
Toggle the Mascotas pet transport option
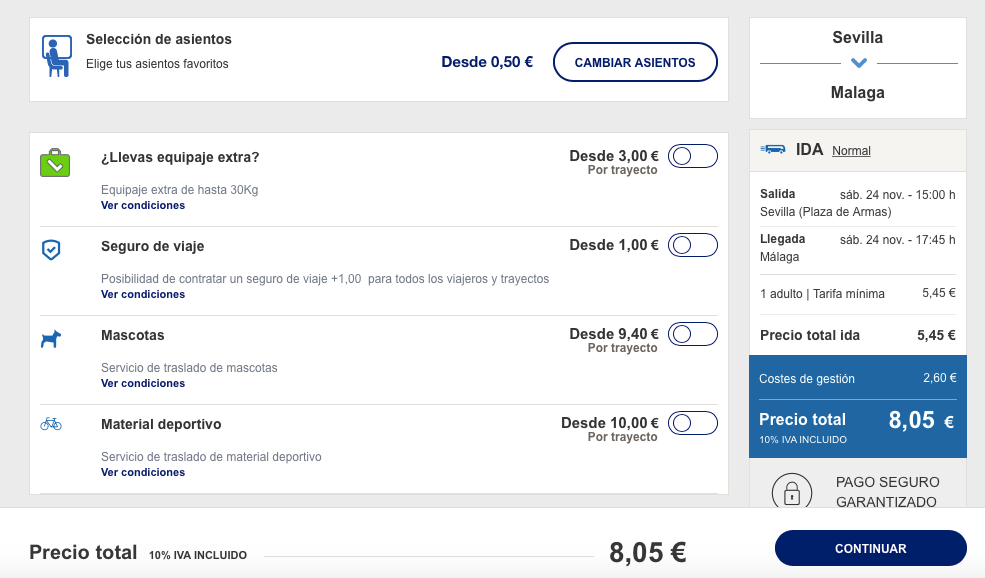point(693,334)
